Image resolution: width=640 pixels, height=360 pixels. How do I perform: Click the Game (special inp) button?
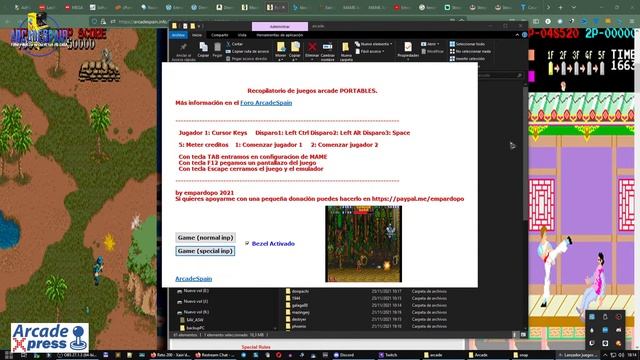(205, 251)
